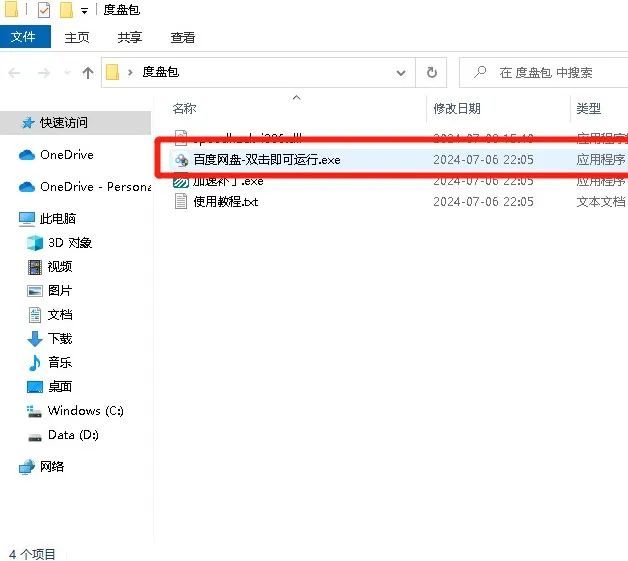The height and width of the screenshot is (561, 628).
Task: Select the 加速补丁.exe file
Action: [x=228, y=181]
